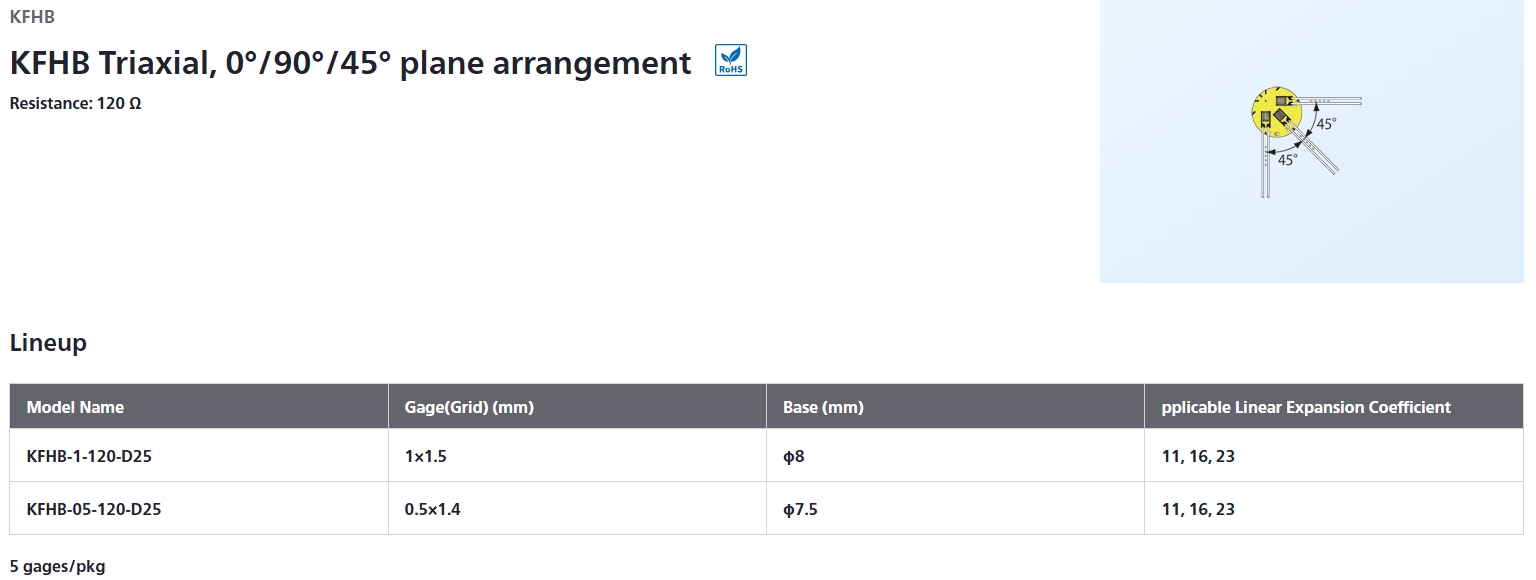The height and width of the screenshot is (580, 1536).
Task: Click the 11, 16, 23 coefficient for KFHB-1
Action: pyautogui.click(x=1198, y=456)
